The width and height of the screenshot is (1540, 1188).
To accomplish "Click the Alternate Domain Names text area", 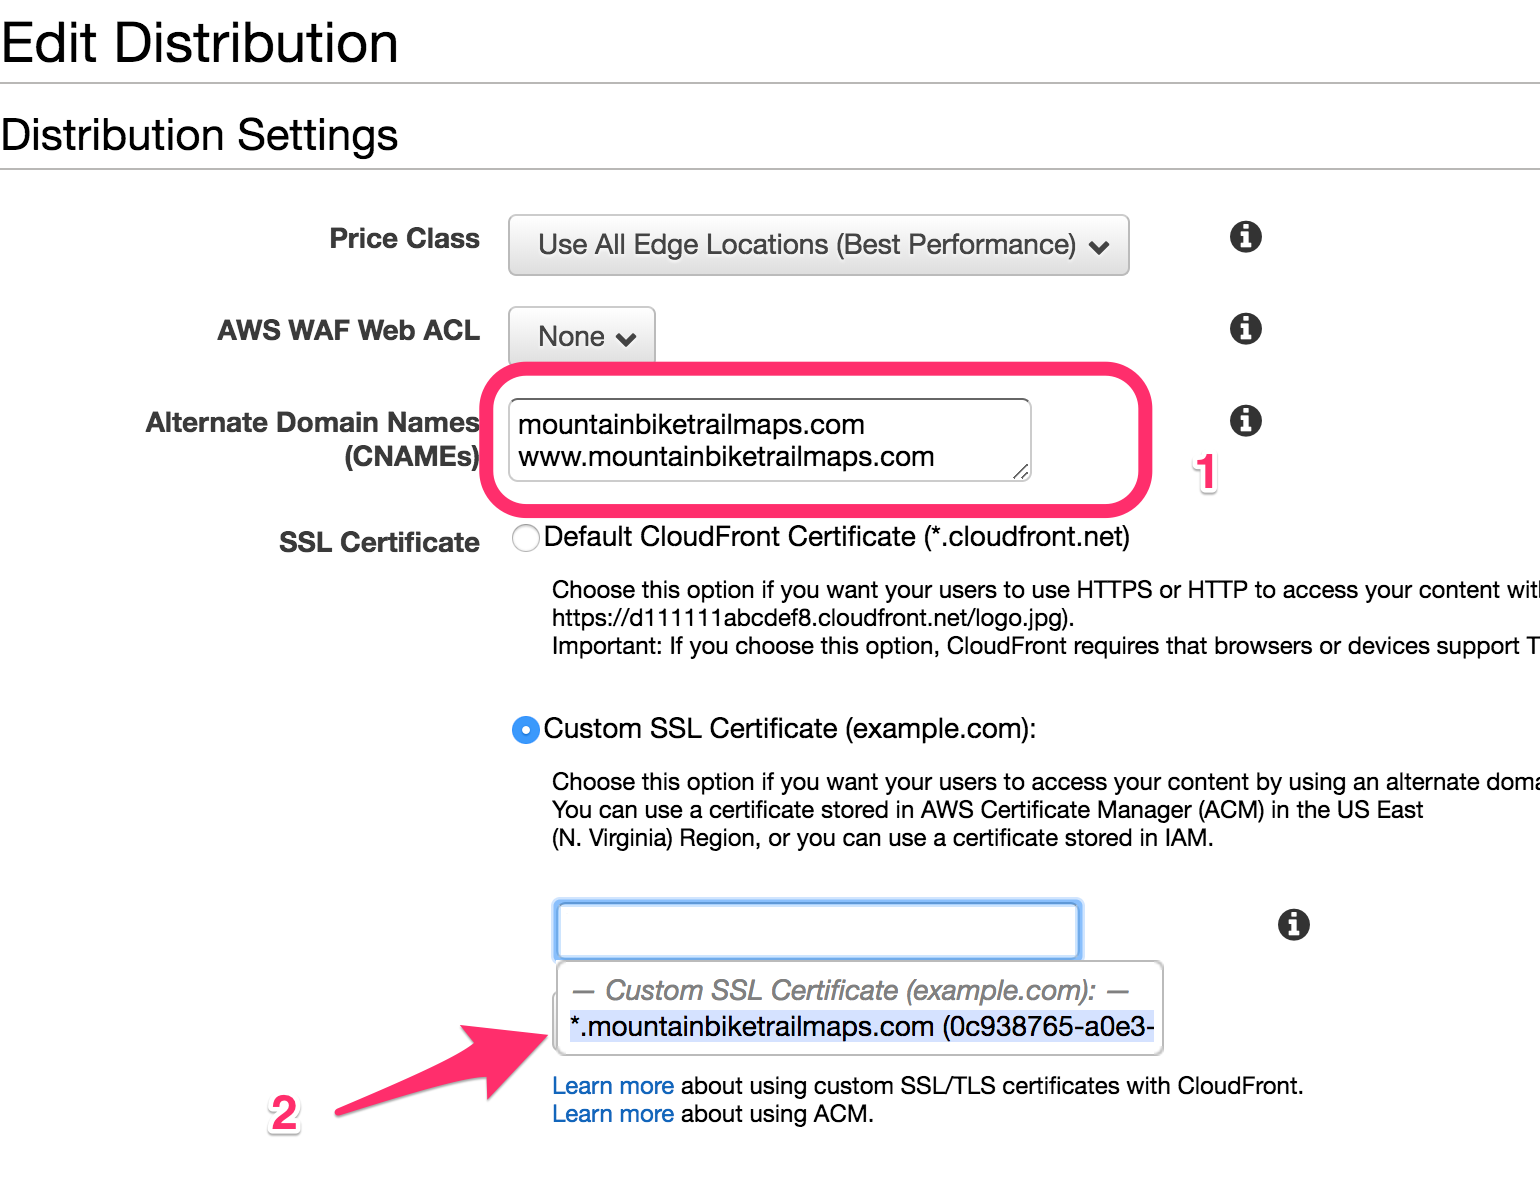I will coord(770,440).
